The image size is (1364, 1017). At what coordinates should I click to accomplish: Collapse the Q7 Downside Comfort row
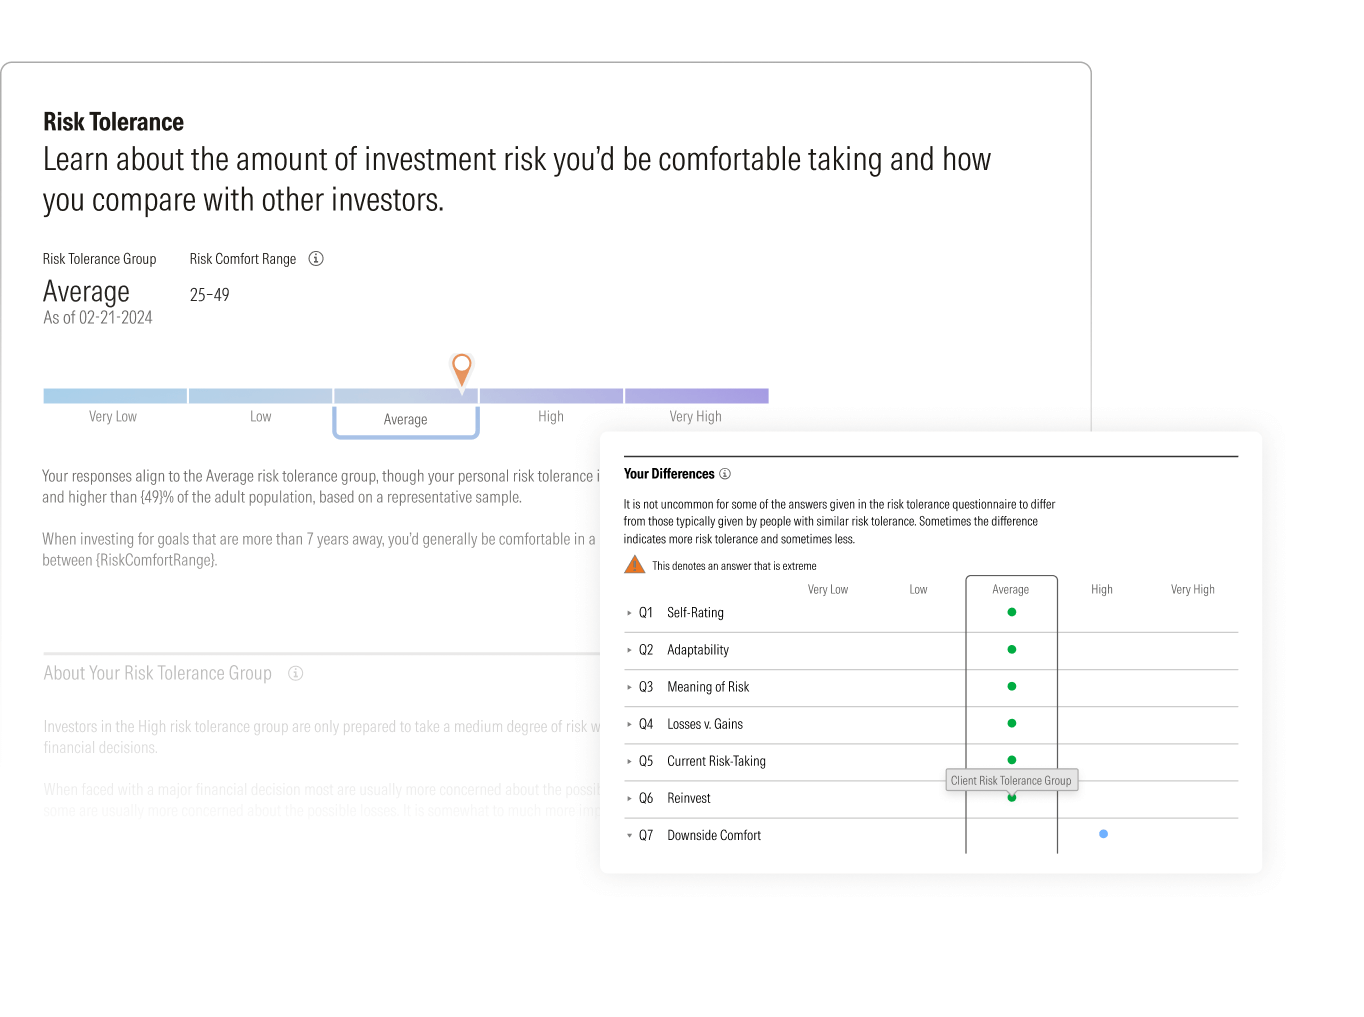(629, 836)
